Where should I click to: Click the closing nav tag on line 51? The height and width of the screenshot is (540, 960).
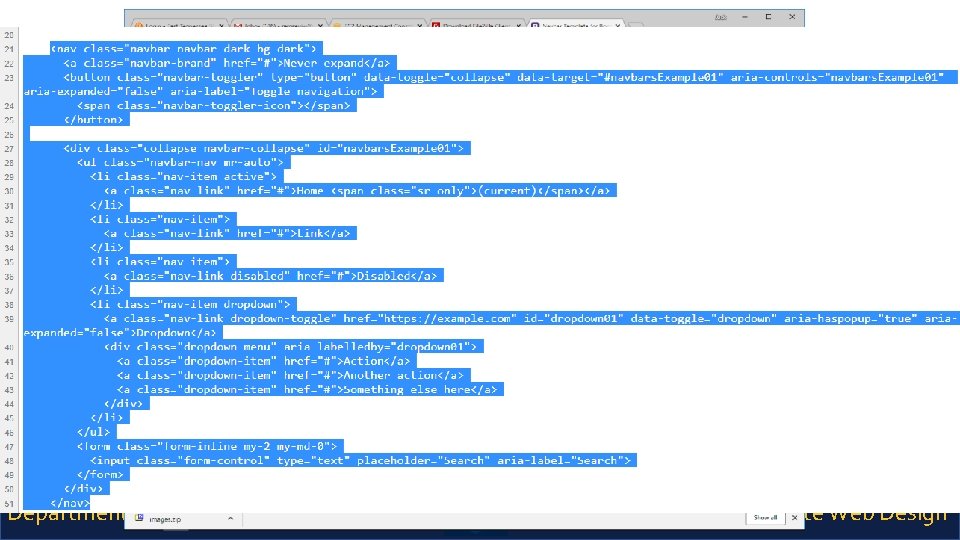pos(70,503)
